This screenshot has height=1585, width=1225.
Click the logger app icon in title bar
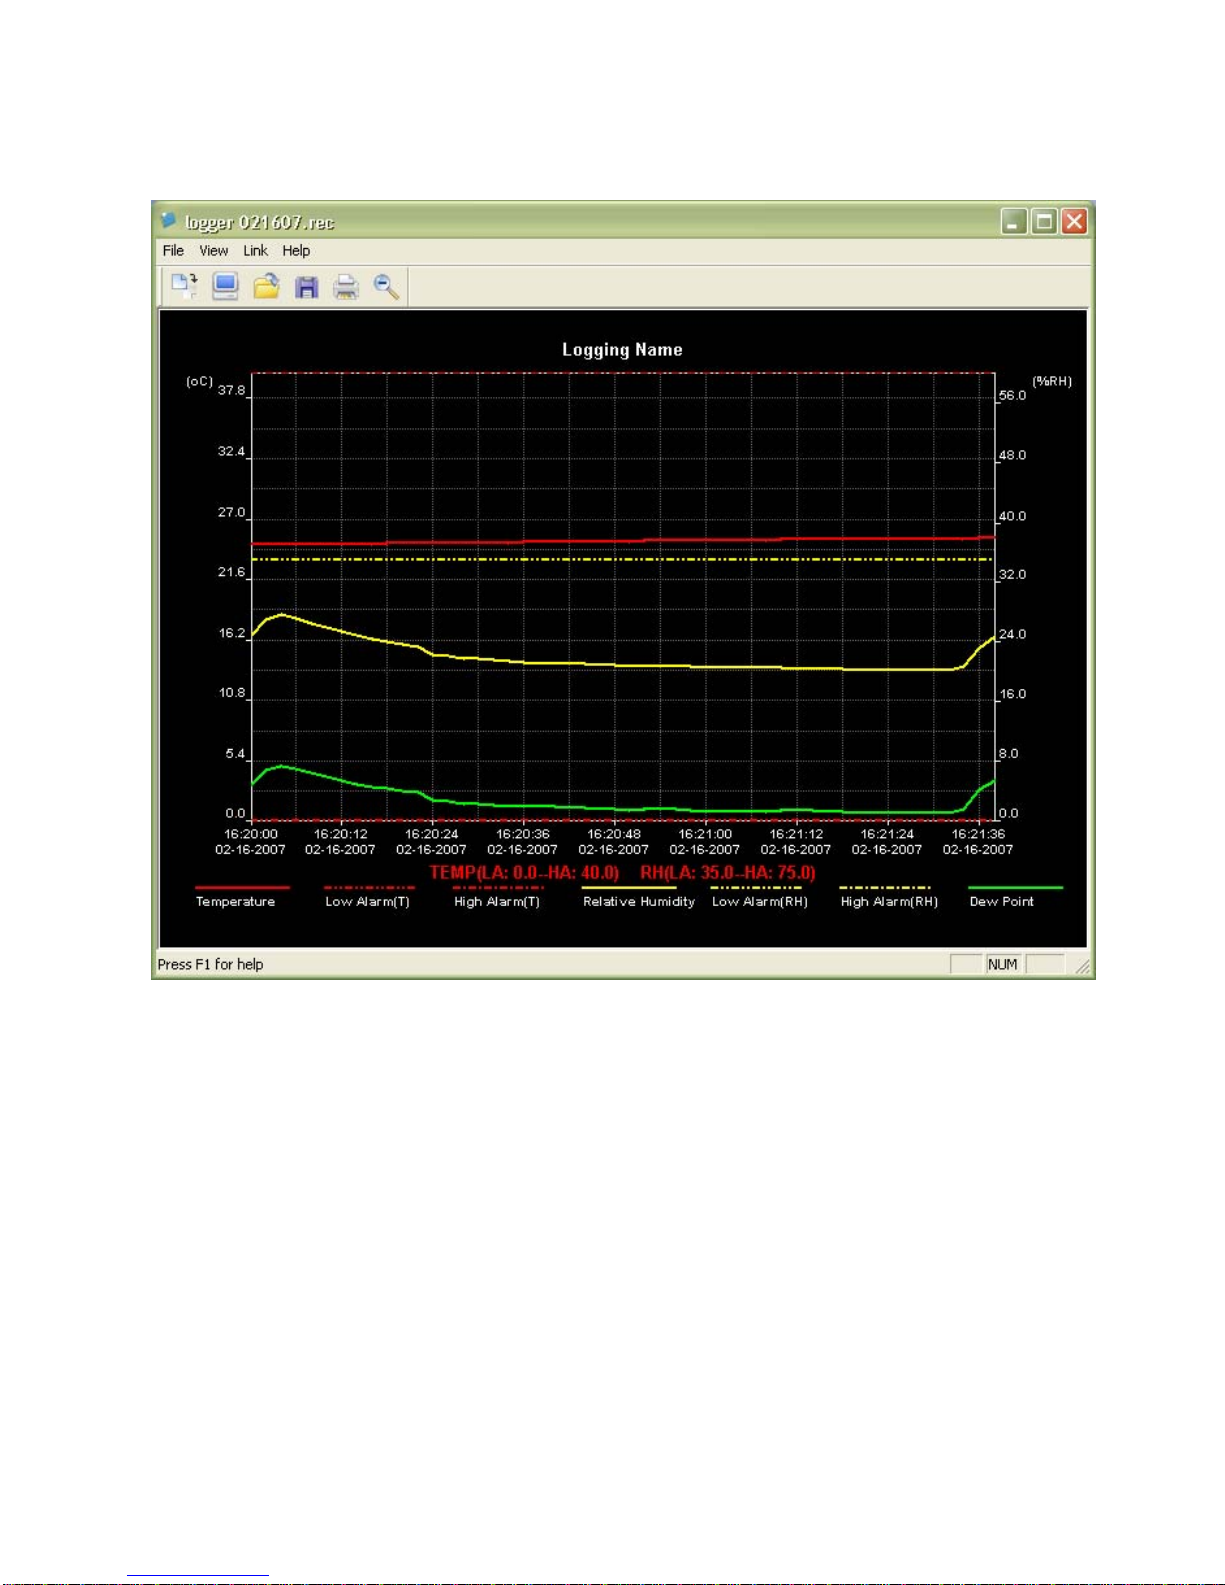pos(169,221)
